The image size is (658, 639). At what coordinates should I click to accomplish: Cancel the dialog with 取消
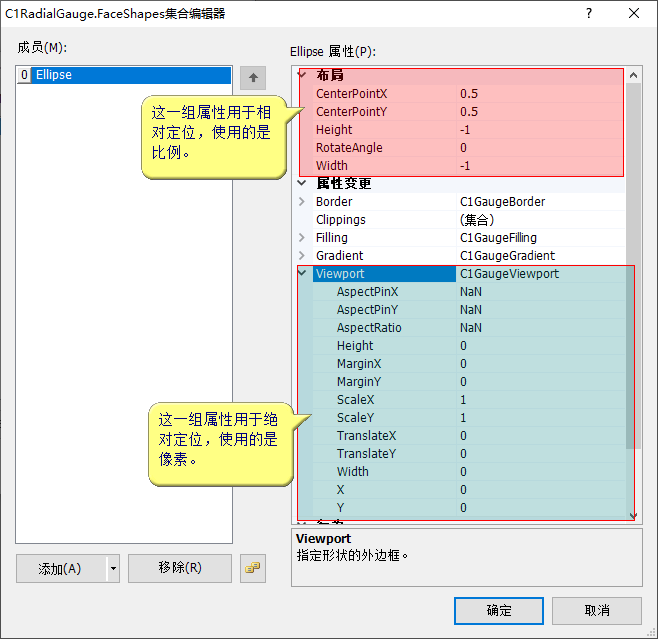tap(597, 610)
